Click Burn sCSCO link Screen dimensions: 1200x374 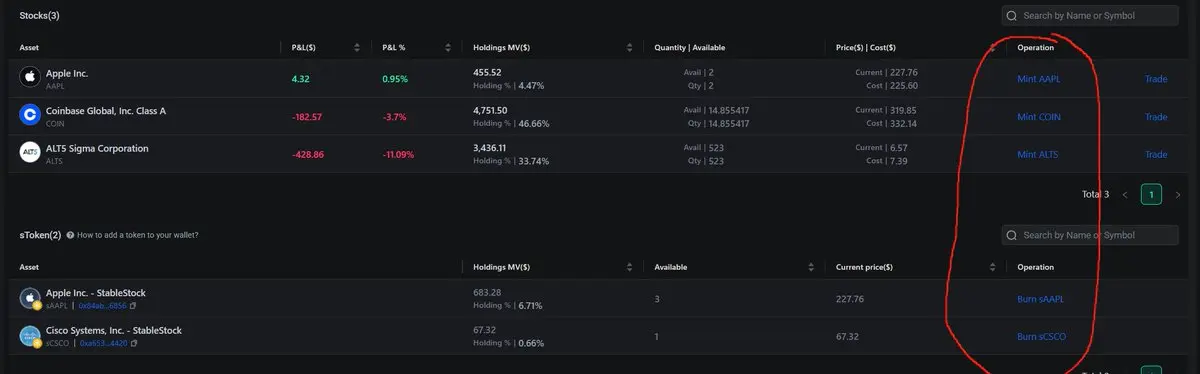tap(1041, 337)
